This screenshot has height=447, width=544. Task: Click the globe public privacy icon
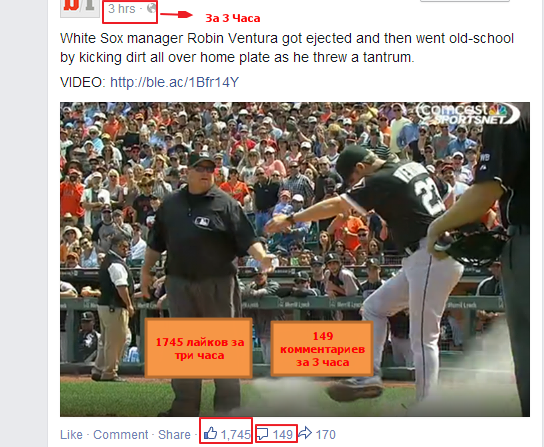[151, 8]
